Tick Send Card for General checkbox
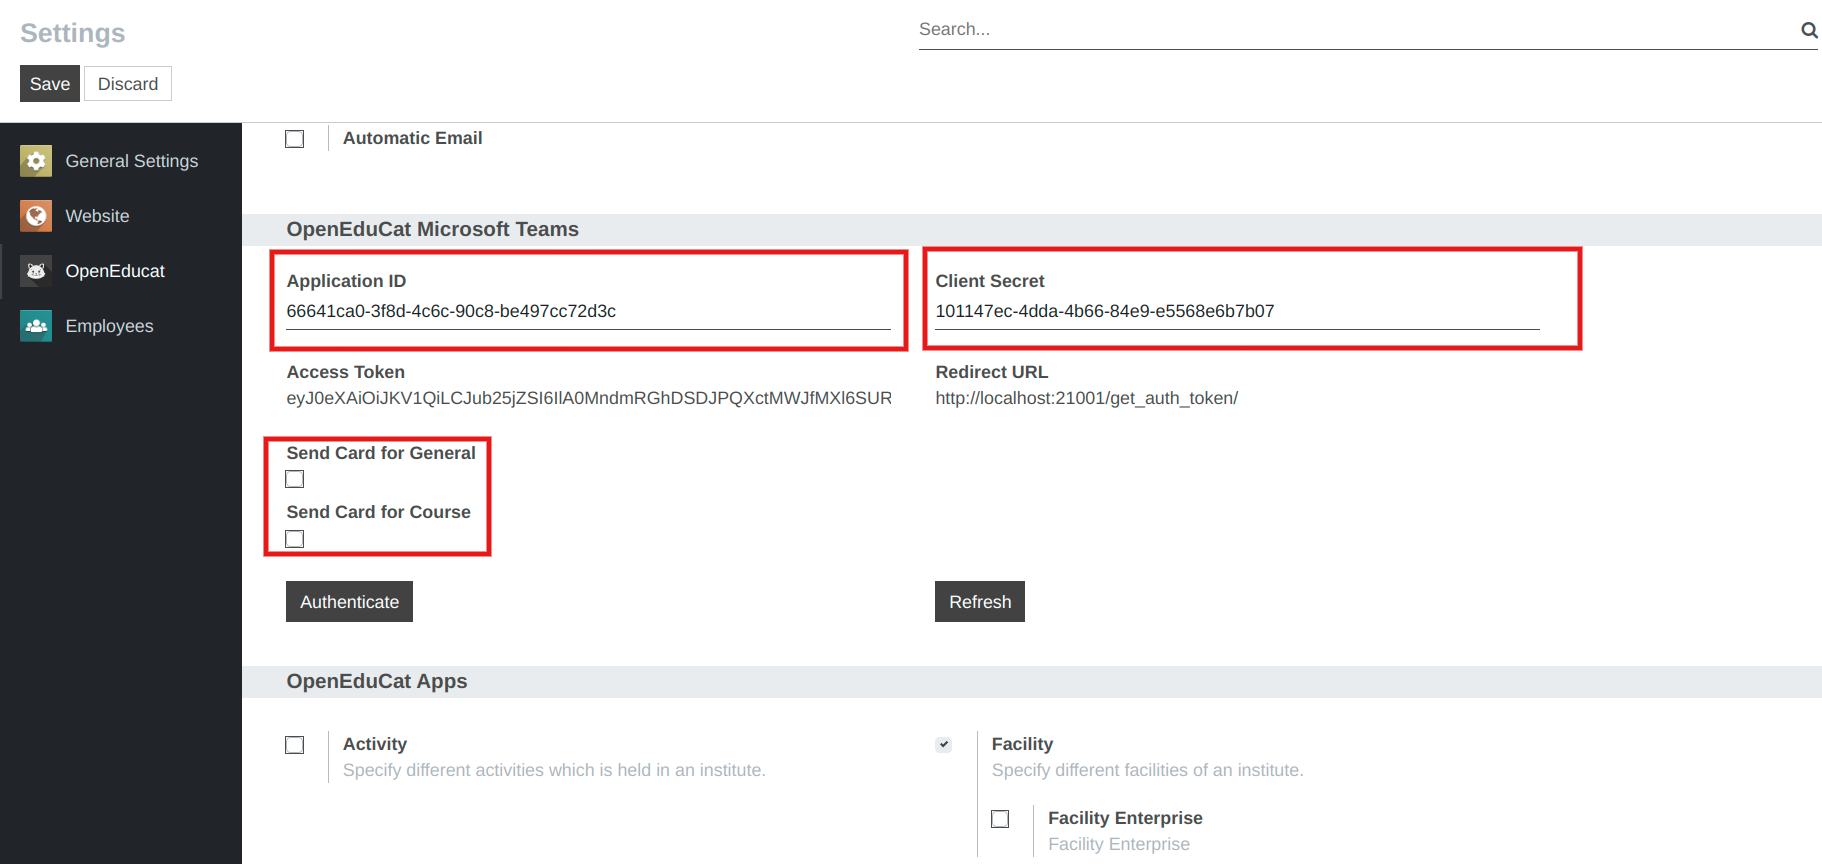The image size is (1822, 864). click(x=294, y=479)
